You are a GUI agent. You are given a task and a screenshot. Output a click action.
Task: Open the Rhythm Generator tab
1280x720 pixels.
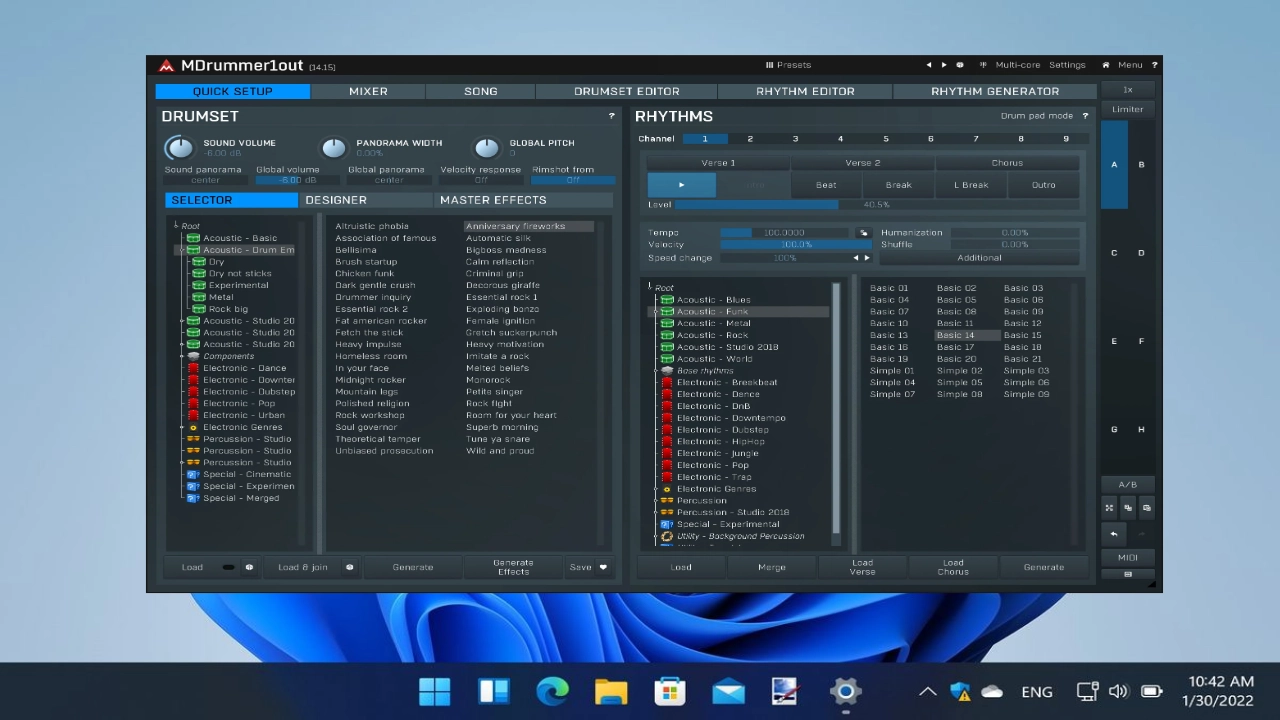tap(995, 91)
